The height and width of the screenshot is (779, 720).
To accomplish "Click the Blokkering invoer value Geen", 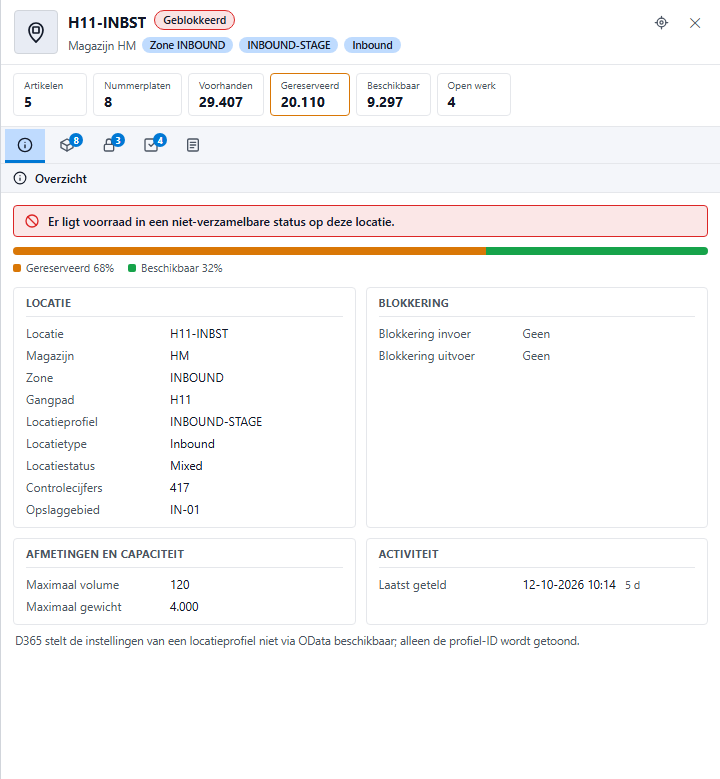I will [x=536, y=334].
